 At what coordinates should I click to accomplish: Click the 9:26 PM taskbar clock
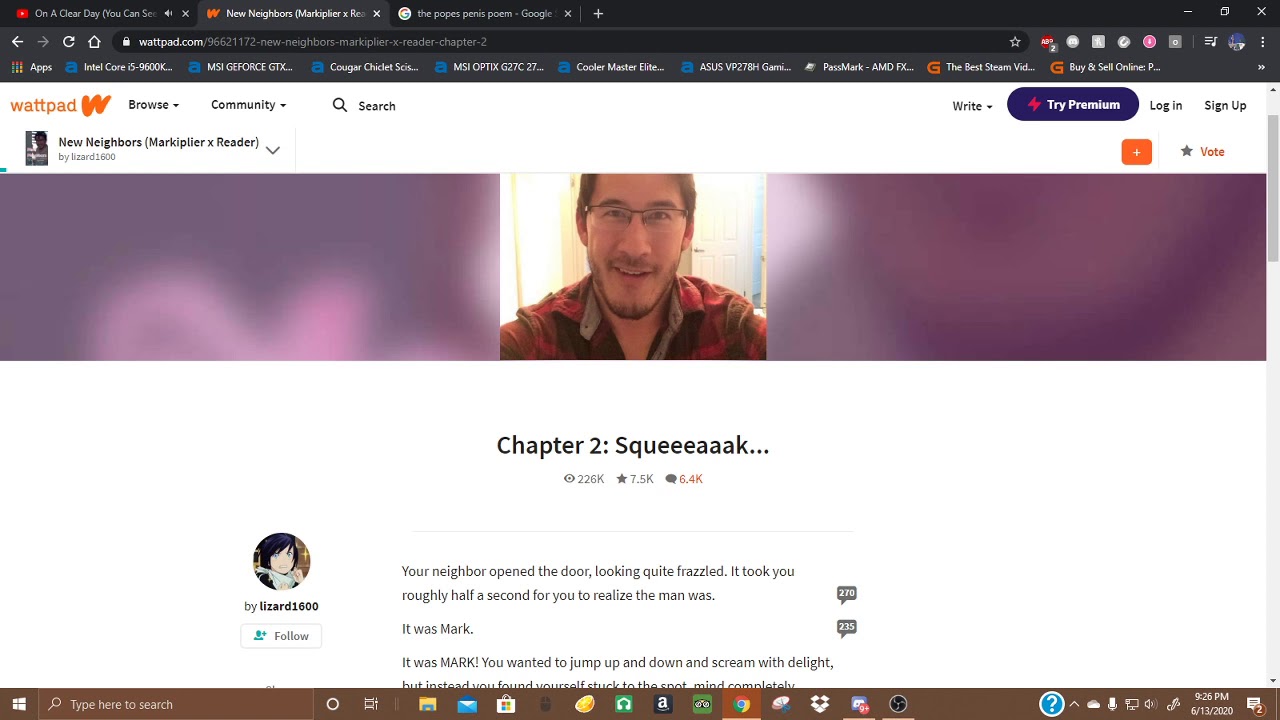click(1211, 704)
